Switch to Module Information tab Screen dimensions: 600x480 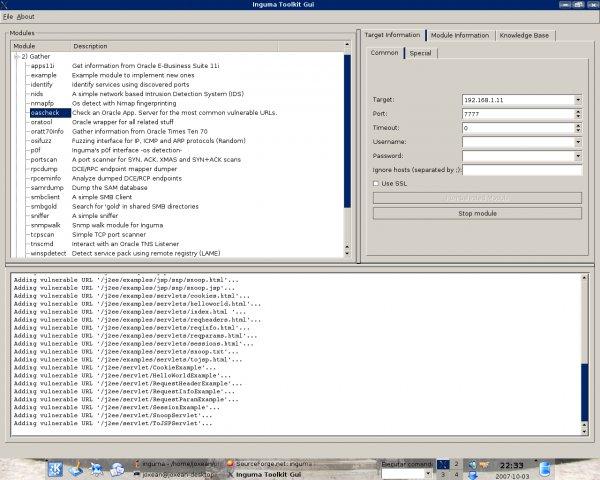click(x=459, y=35)
